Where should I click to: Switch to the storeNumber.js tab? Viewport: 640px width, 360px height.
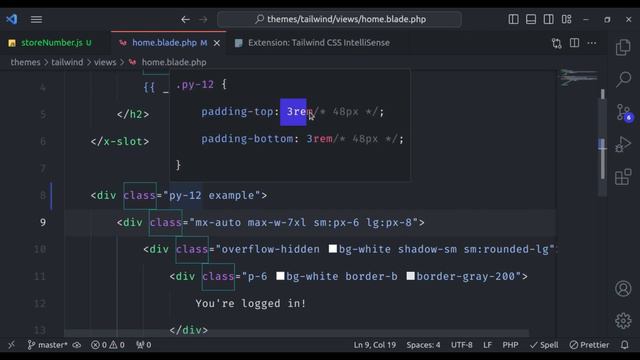[x=52, y=42]
